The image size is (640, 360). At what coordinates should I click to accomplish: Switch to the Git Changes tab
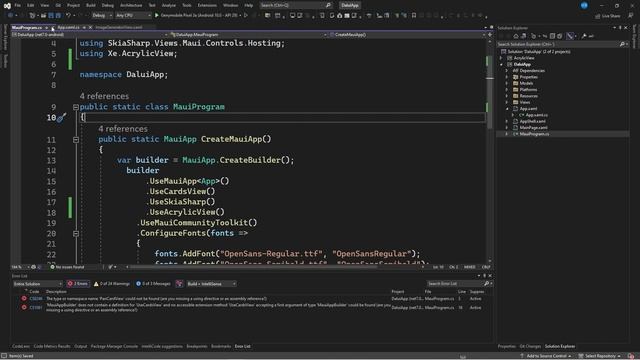(530, 347)
